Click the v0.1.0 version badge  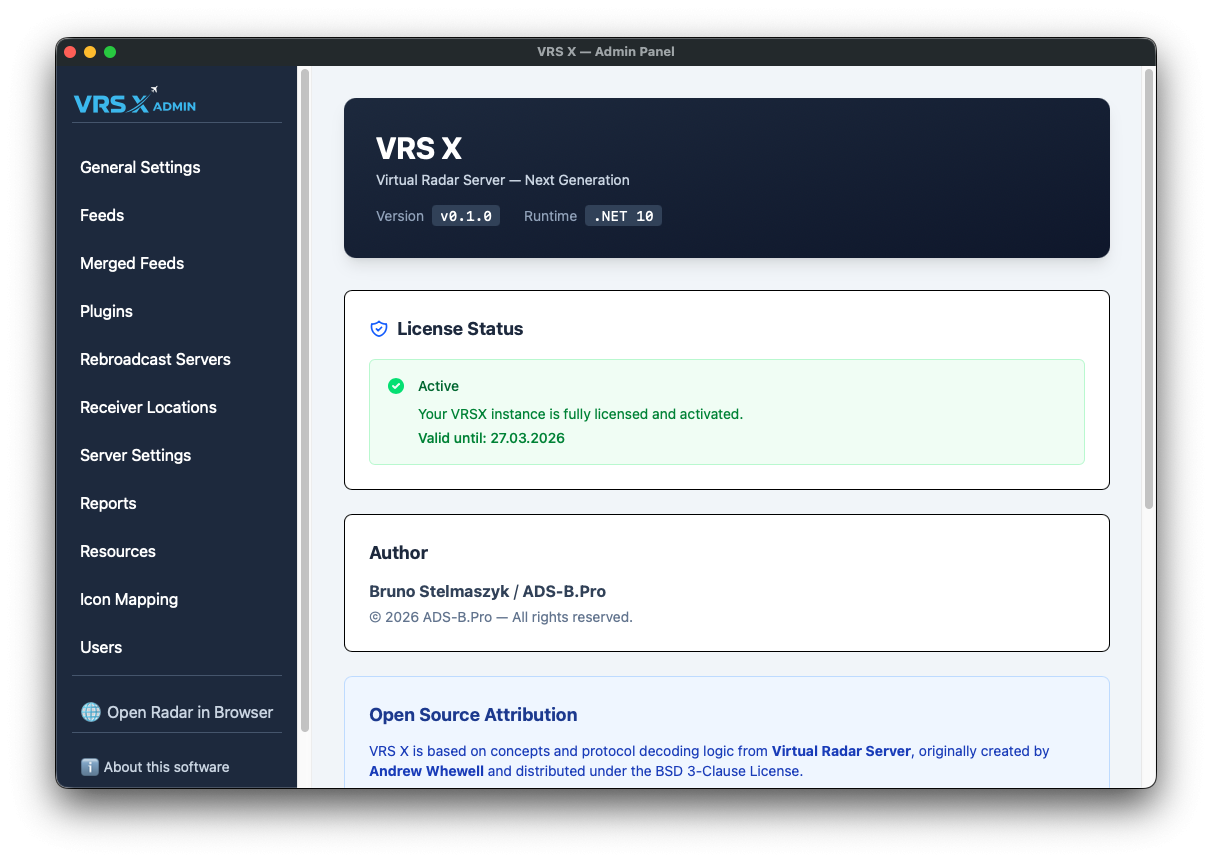click(465, 215)
